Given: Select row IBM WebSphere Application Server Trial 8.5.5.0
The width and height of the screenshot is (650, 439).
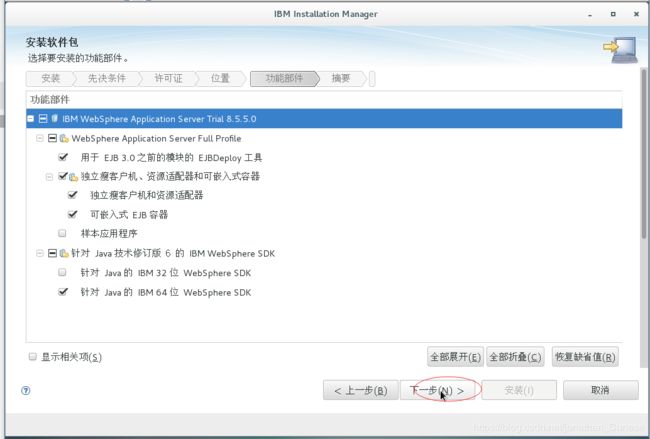Looking at the screenshot, I should 324,119.
